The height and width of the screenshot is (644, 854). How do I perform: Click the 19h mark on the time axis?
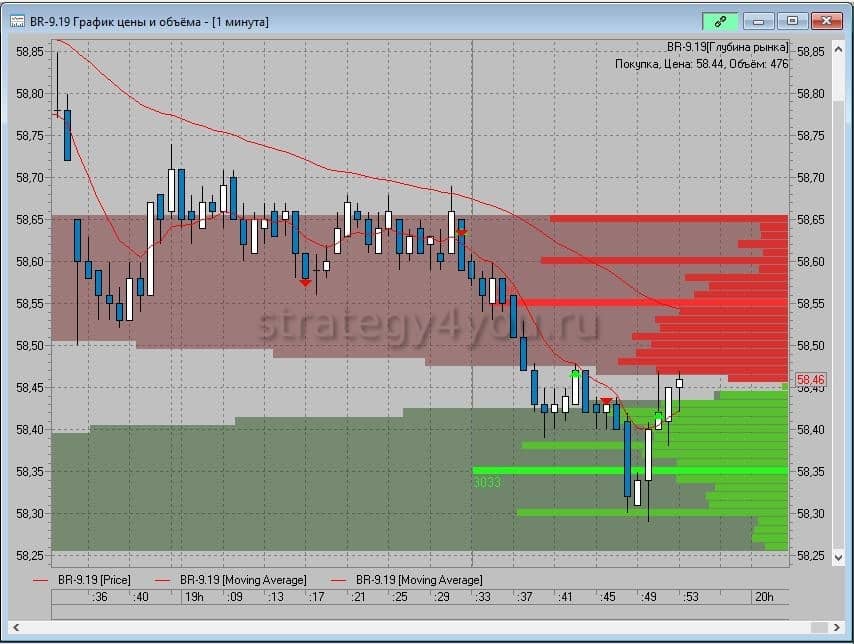(x=193, y=597)
